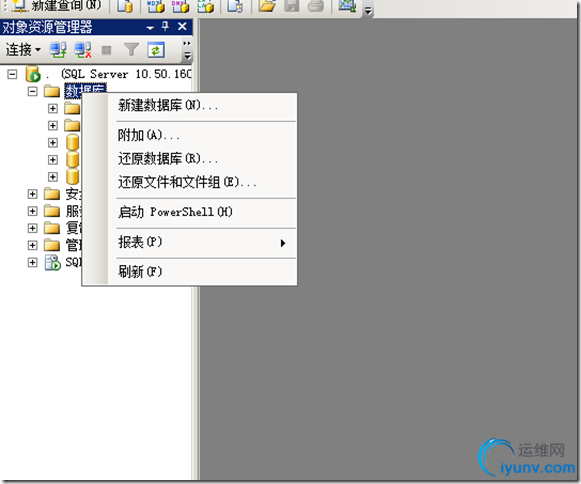
Task: Click the Stop square icon
Action: point(106,50)
